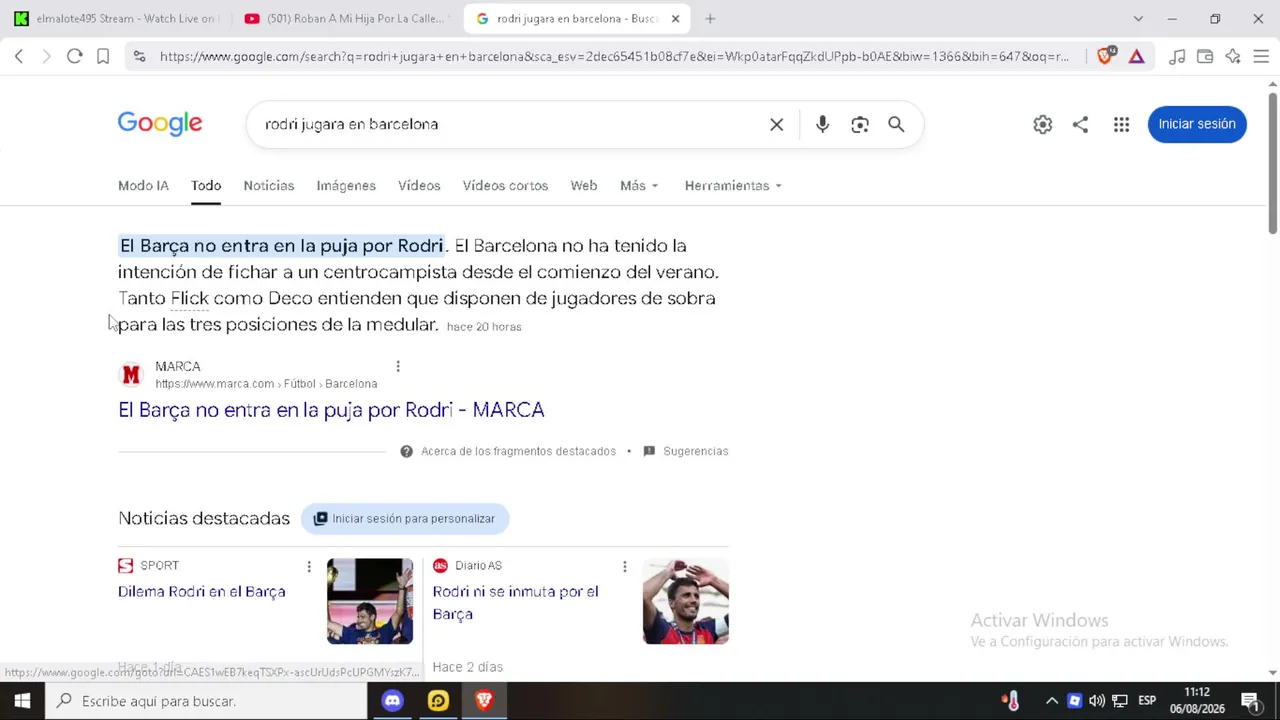The image size is (1280, 720).
Task: Open a new browser tab
Action: pyautogui.click(x=710, y=18)
